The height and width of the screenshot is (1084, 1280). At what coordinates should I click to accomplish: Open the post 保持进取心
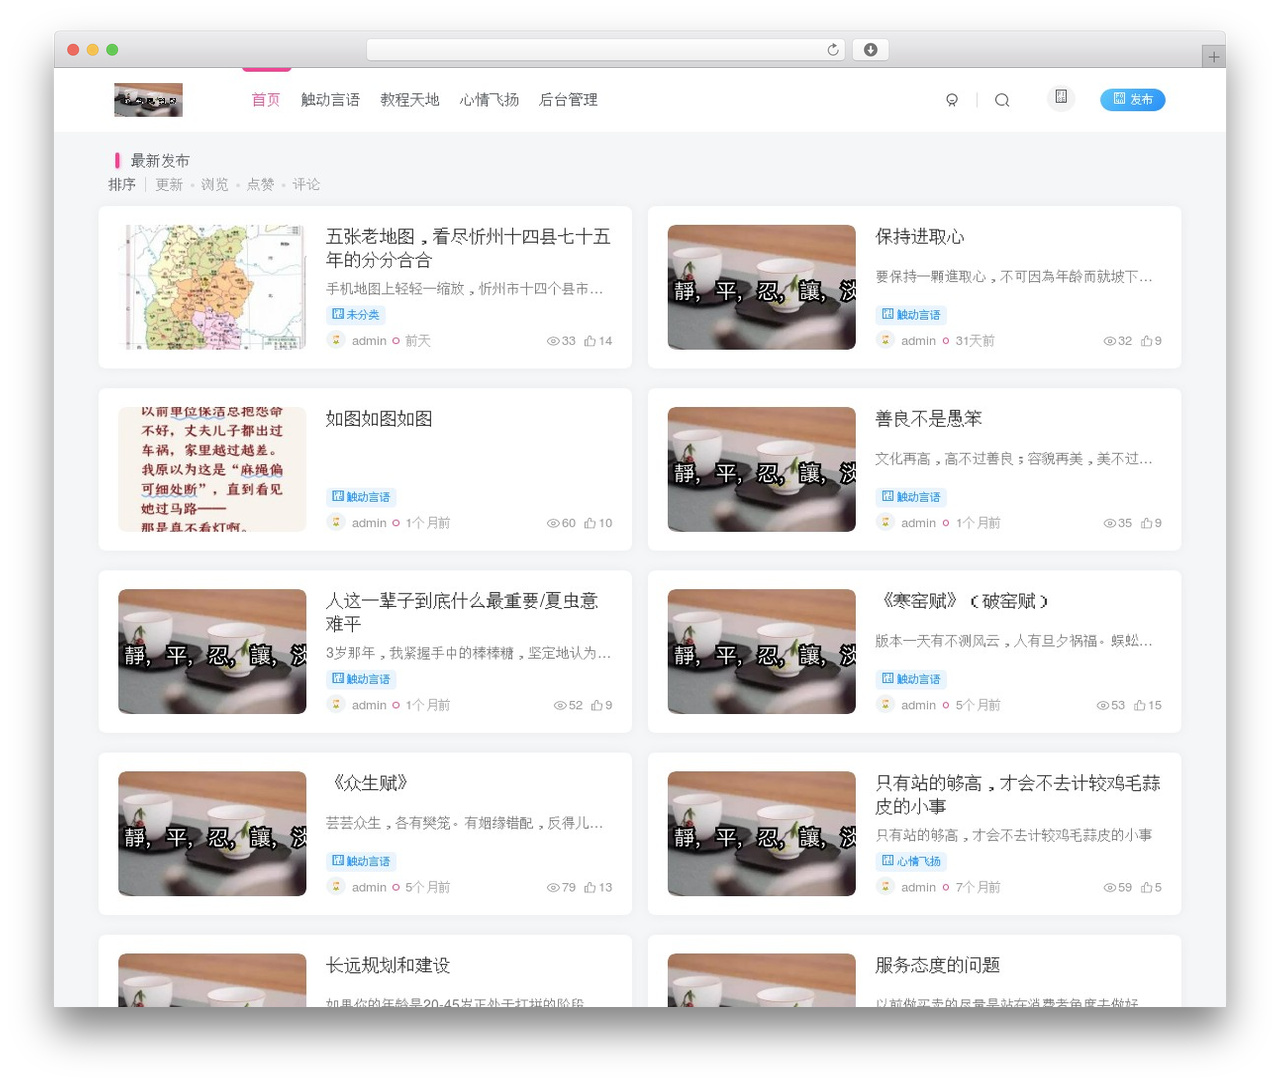(920, 237)
